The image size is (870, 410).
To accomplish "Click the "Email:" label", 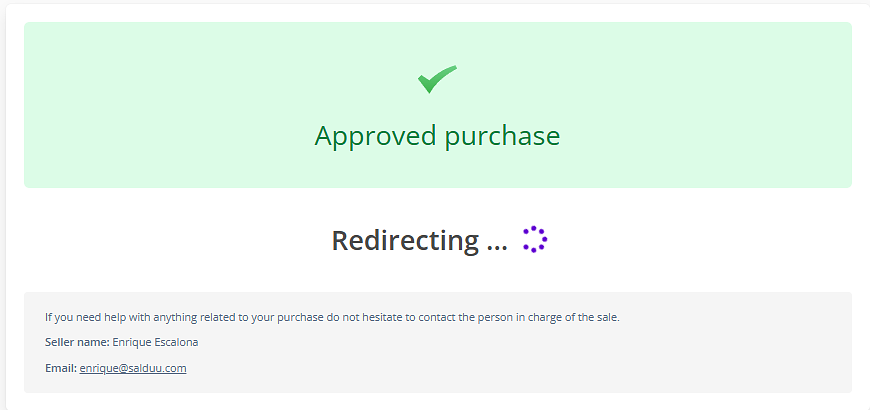I will point(60,368).
